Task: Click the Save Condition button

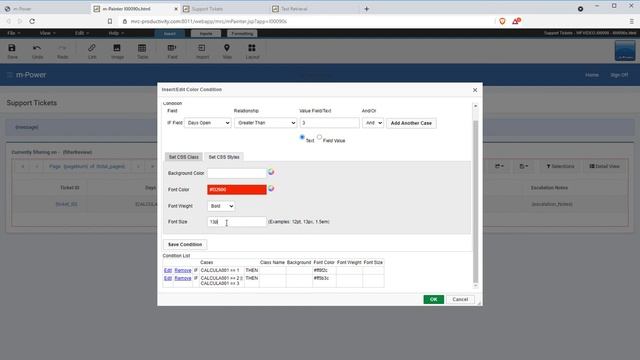Action: coord(185,244)
